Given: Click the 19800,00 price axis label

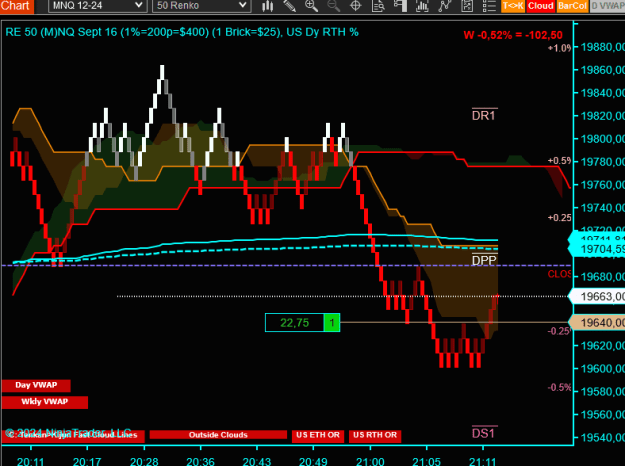Looking at the screenshot, I should pos(603,139).
